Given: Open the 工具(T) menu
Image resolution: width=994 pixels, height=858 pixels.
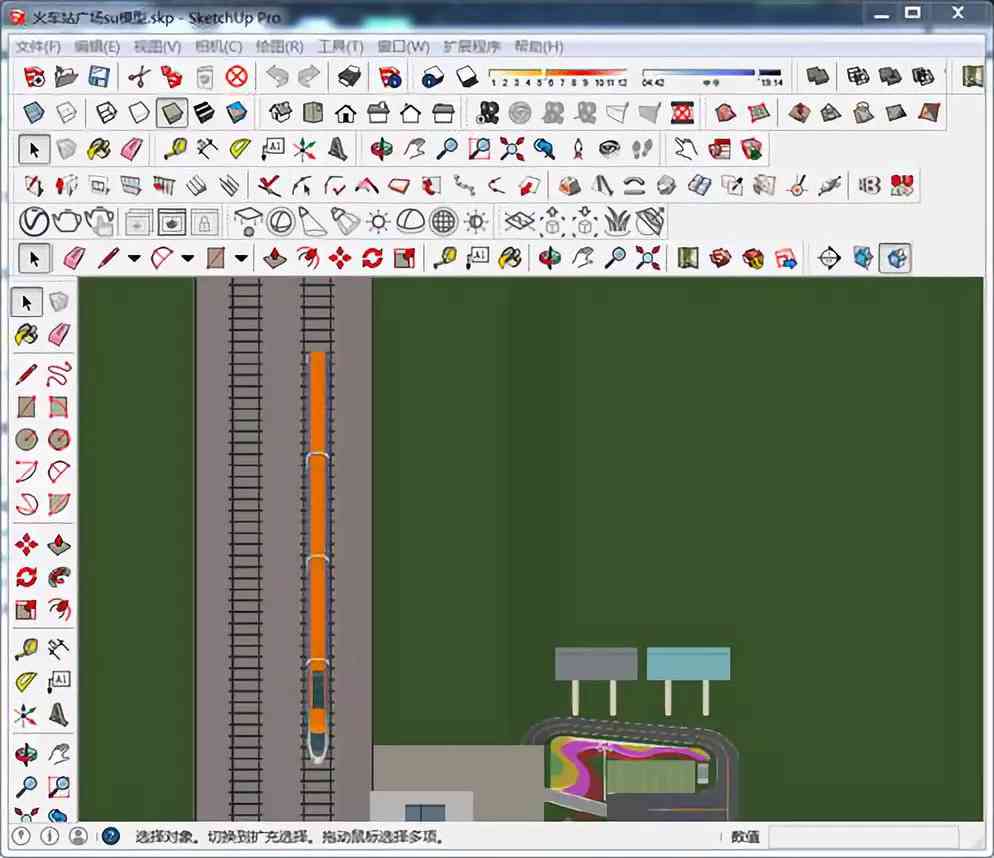Looking at the screenshot, I should (x=340, y=47).
